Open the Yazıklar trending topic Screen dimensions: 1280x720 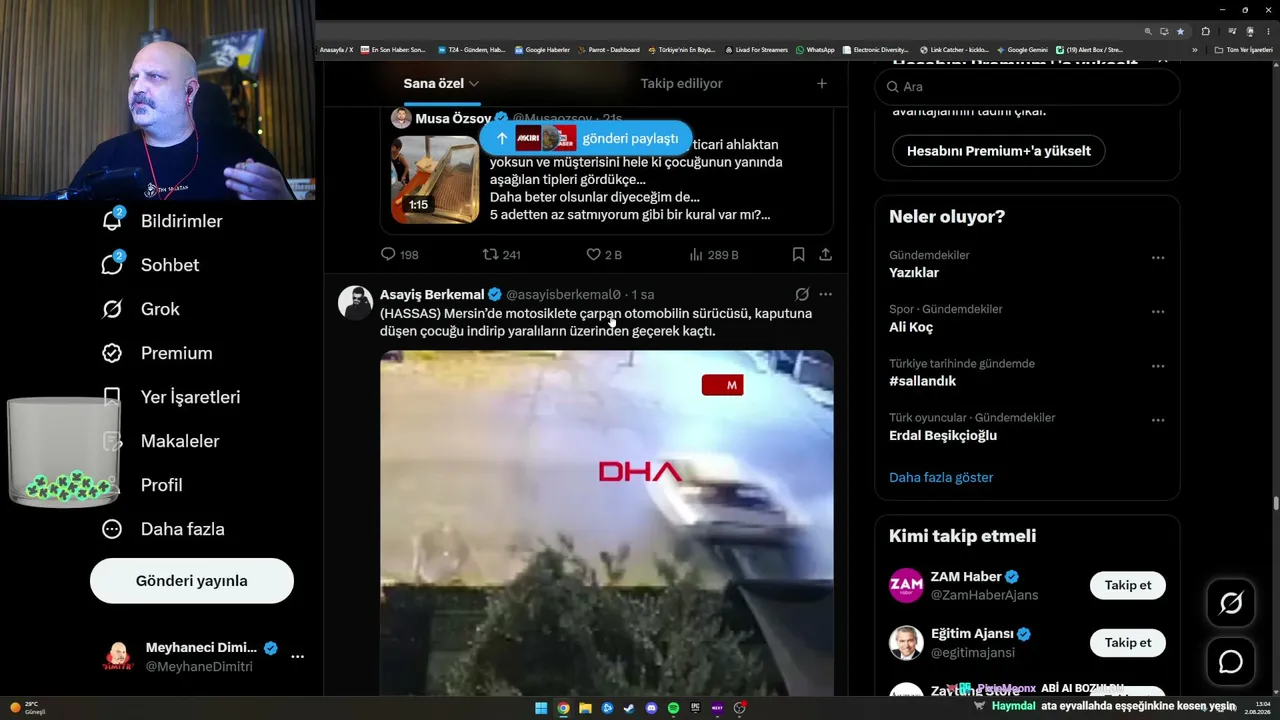[x=914, y=273]
